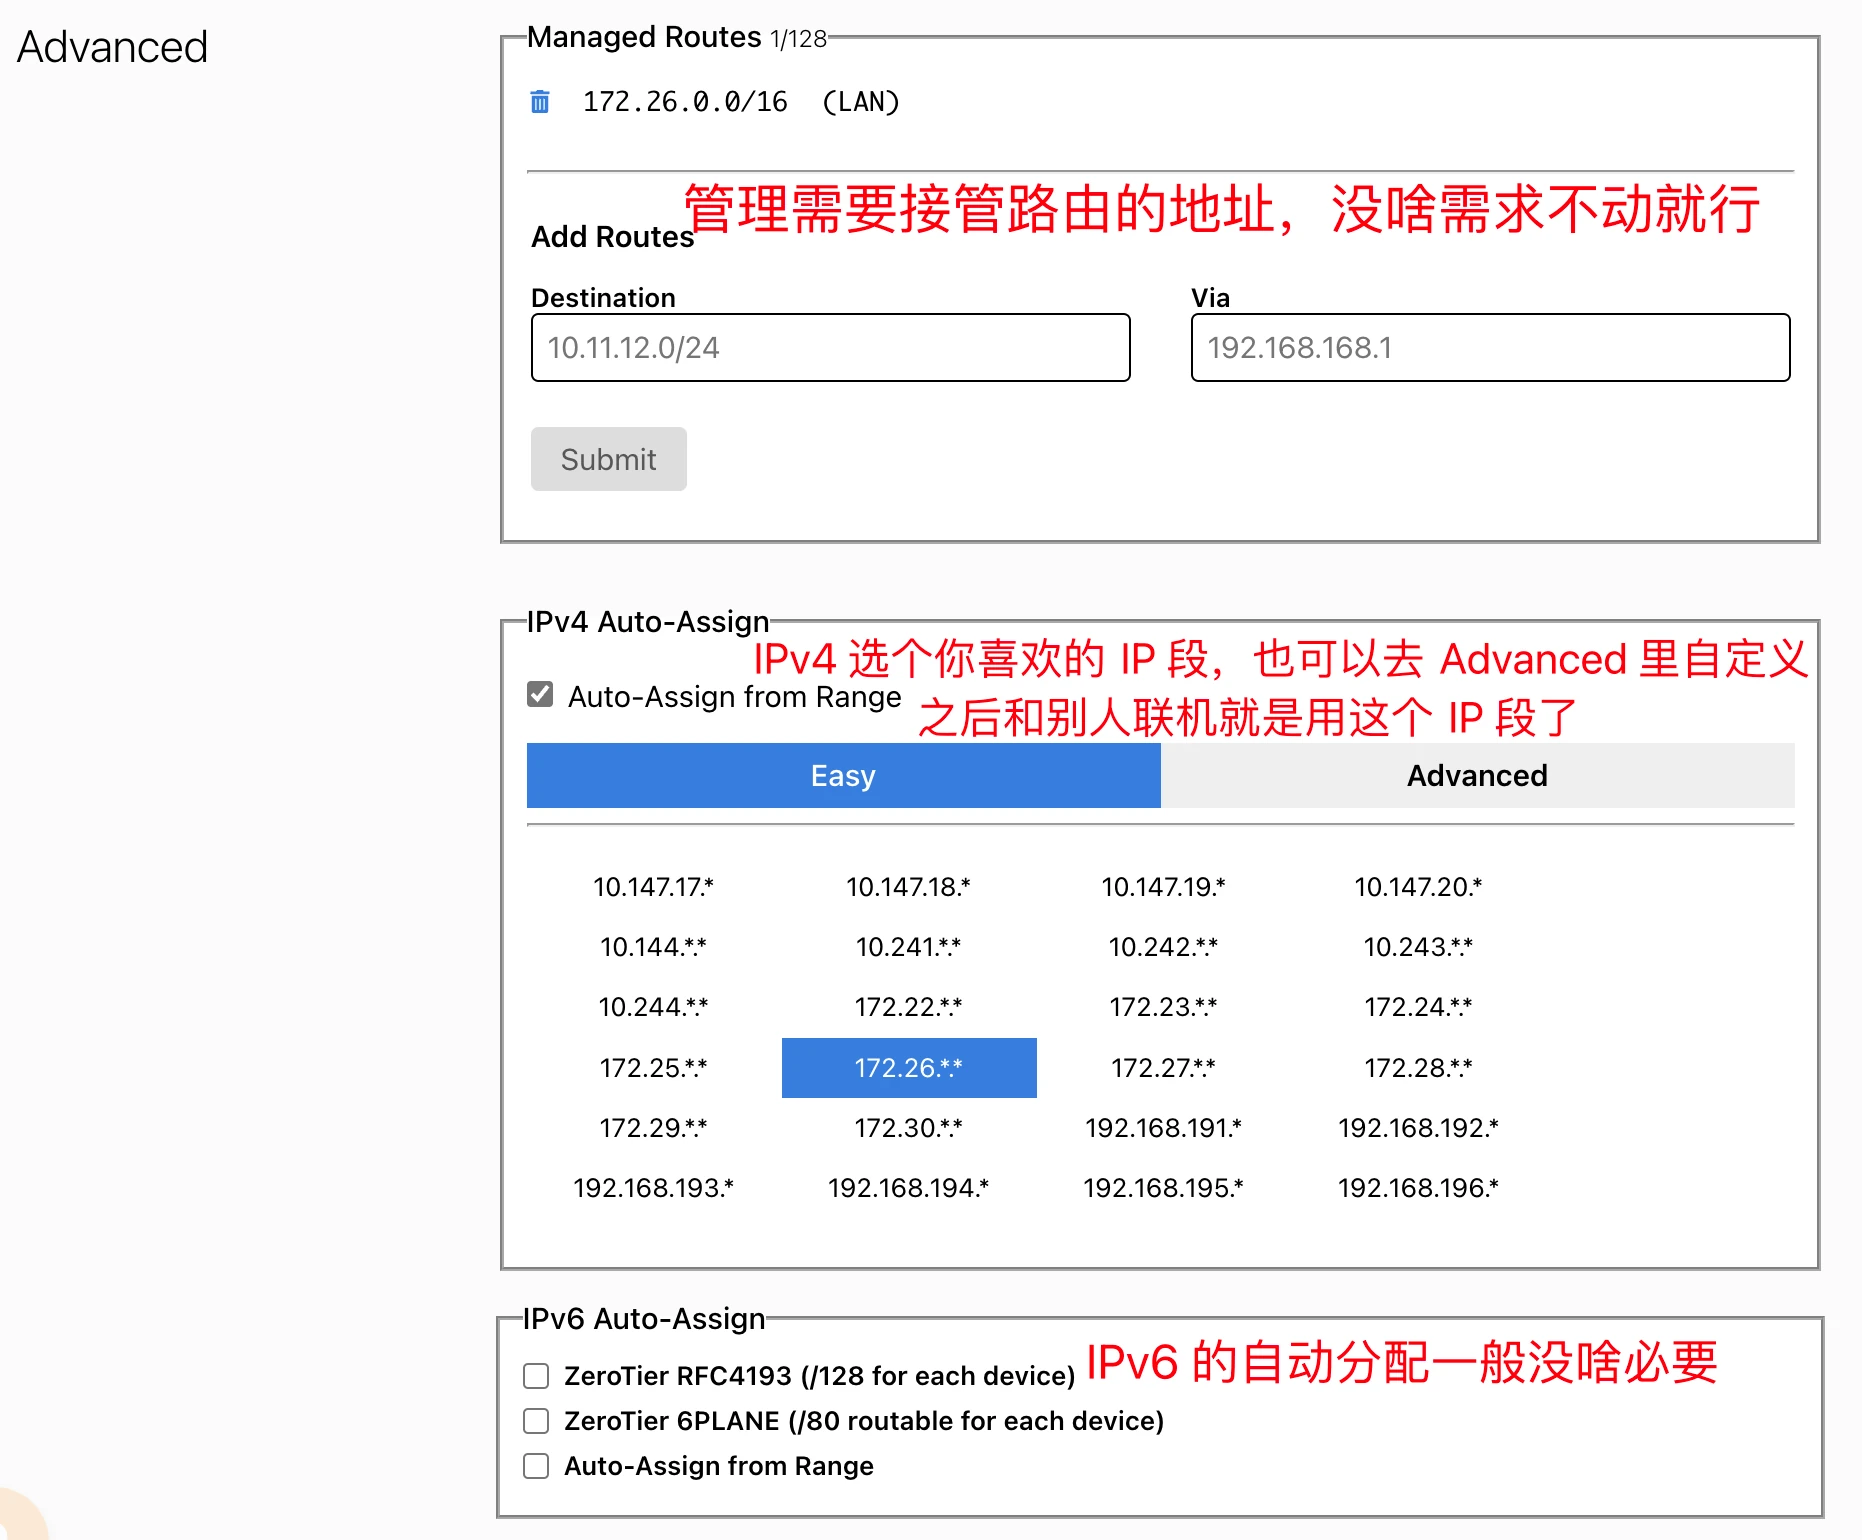Select the 172.30.*.* IP range
This screenshot has height=1540, width=1862.
(908, 1128)
